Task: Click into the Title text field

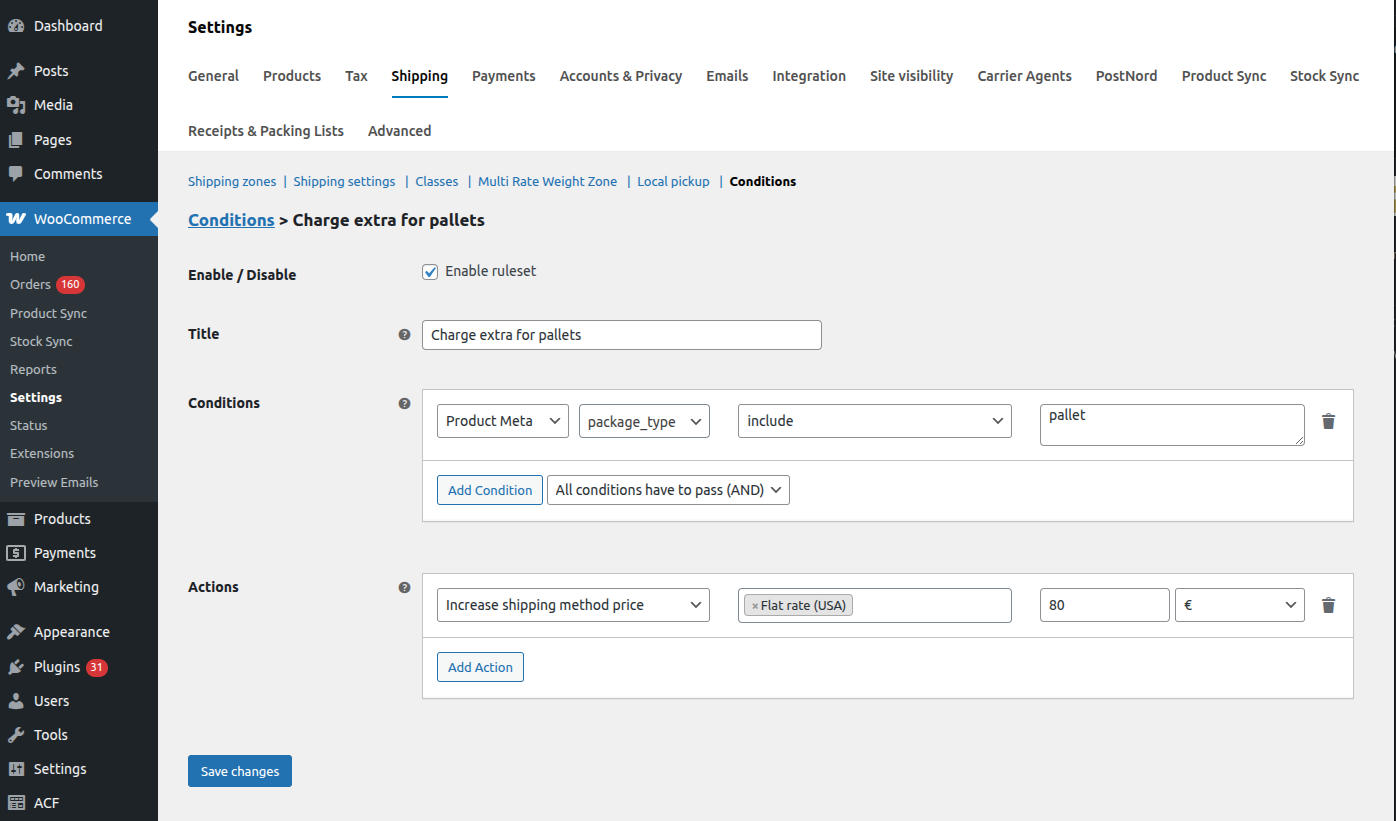Action: (621, 335)
